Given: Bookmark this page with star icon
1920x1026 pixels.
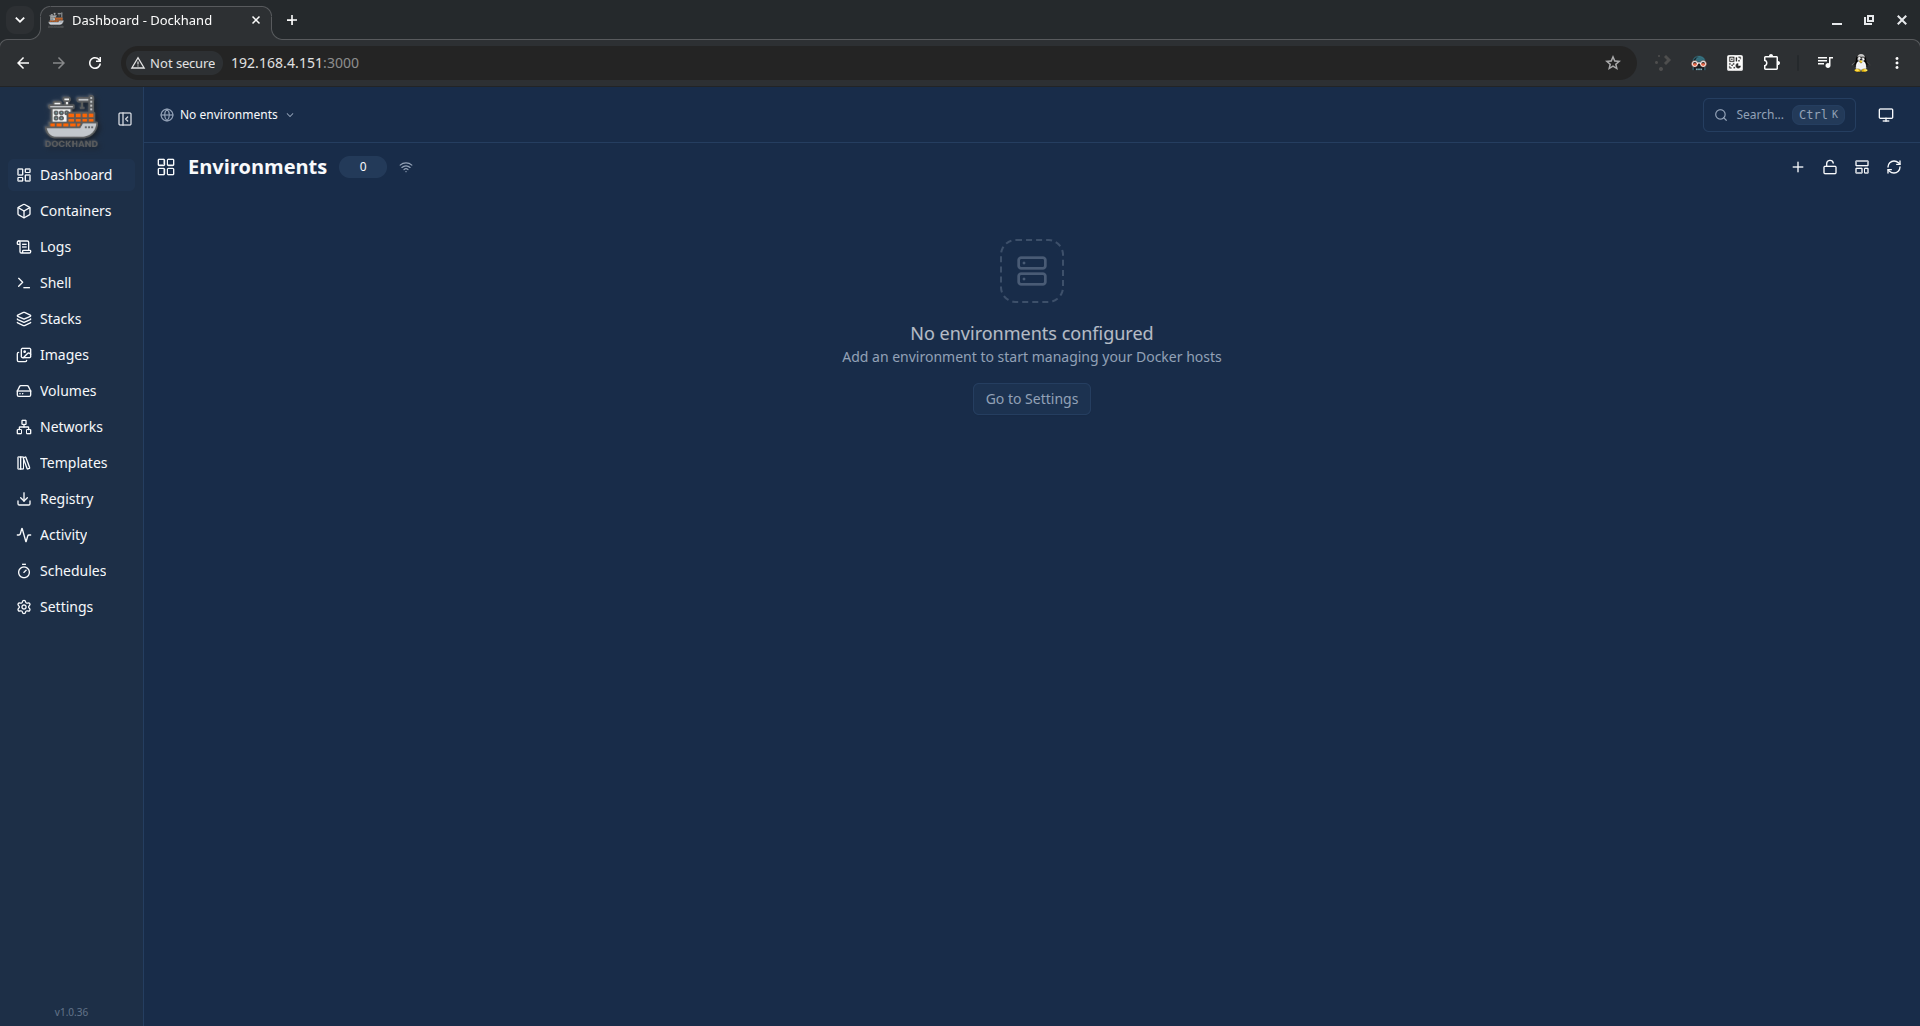Looking at the screenshot, I should pos(1613,63).
